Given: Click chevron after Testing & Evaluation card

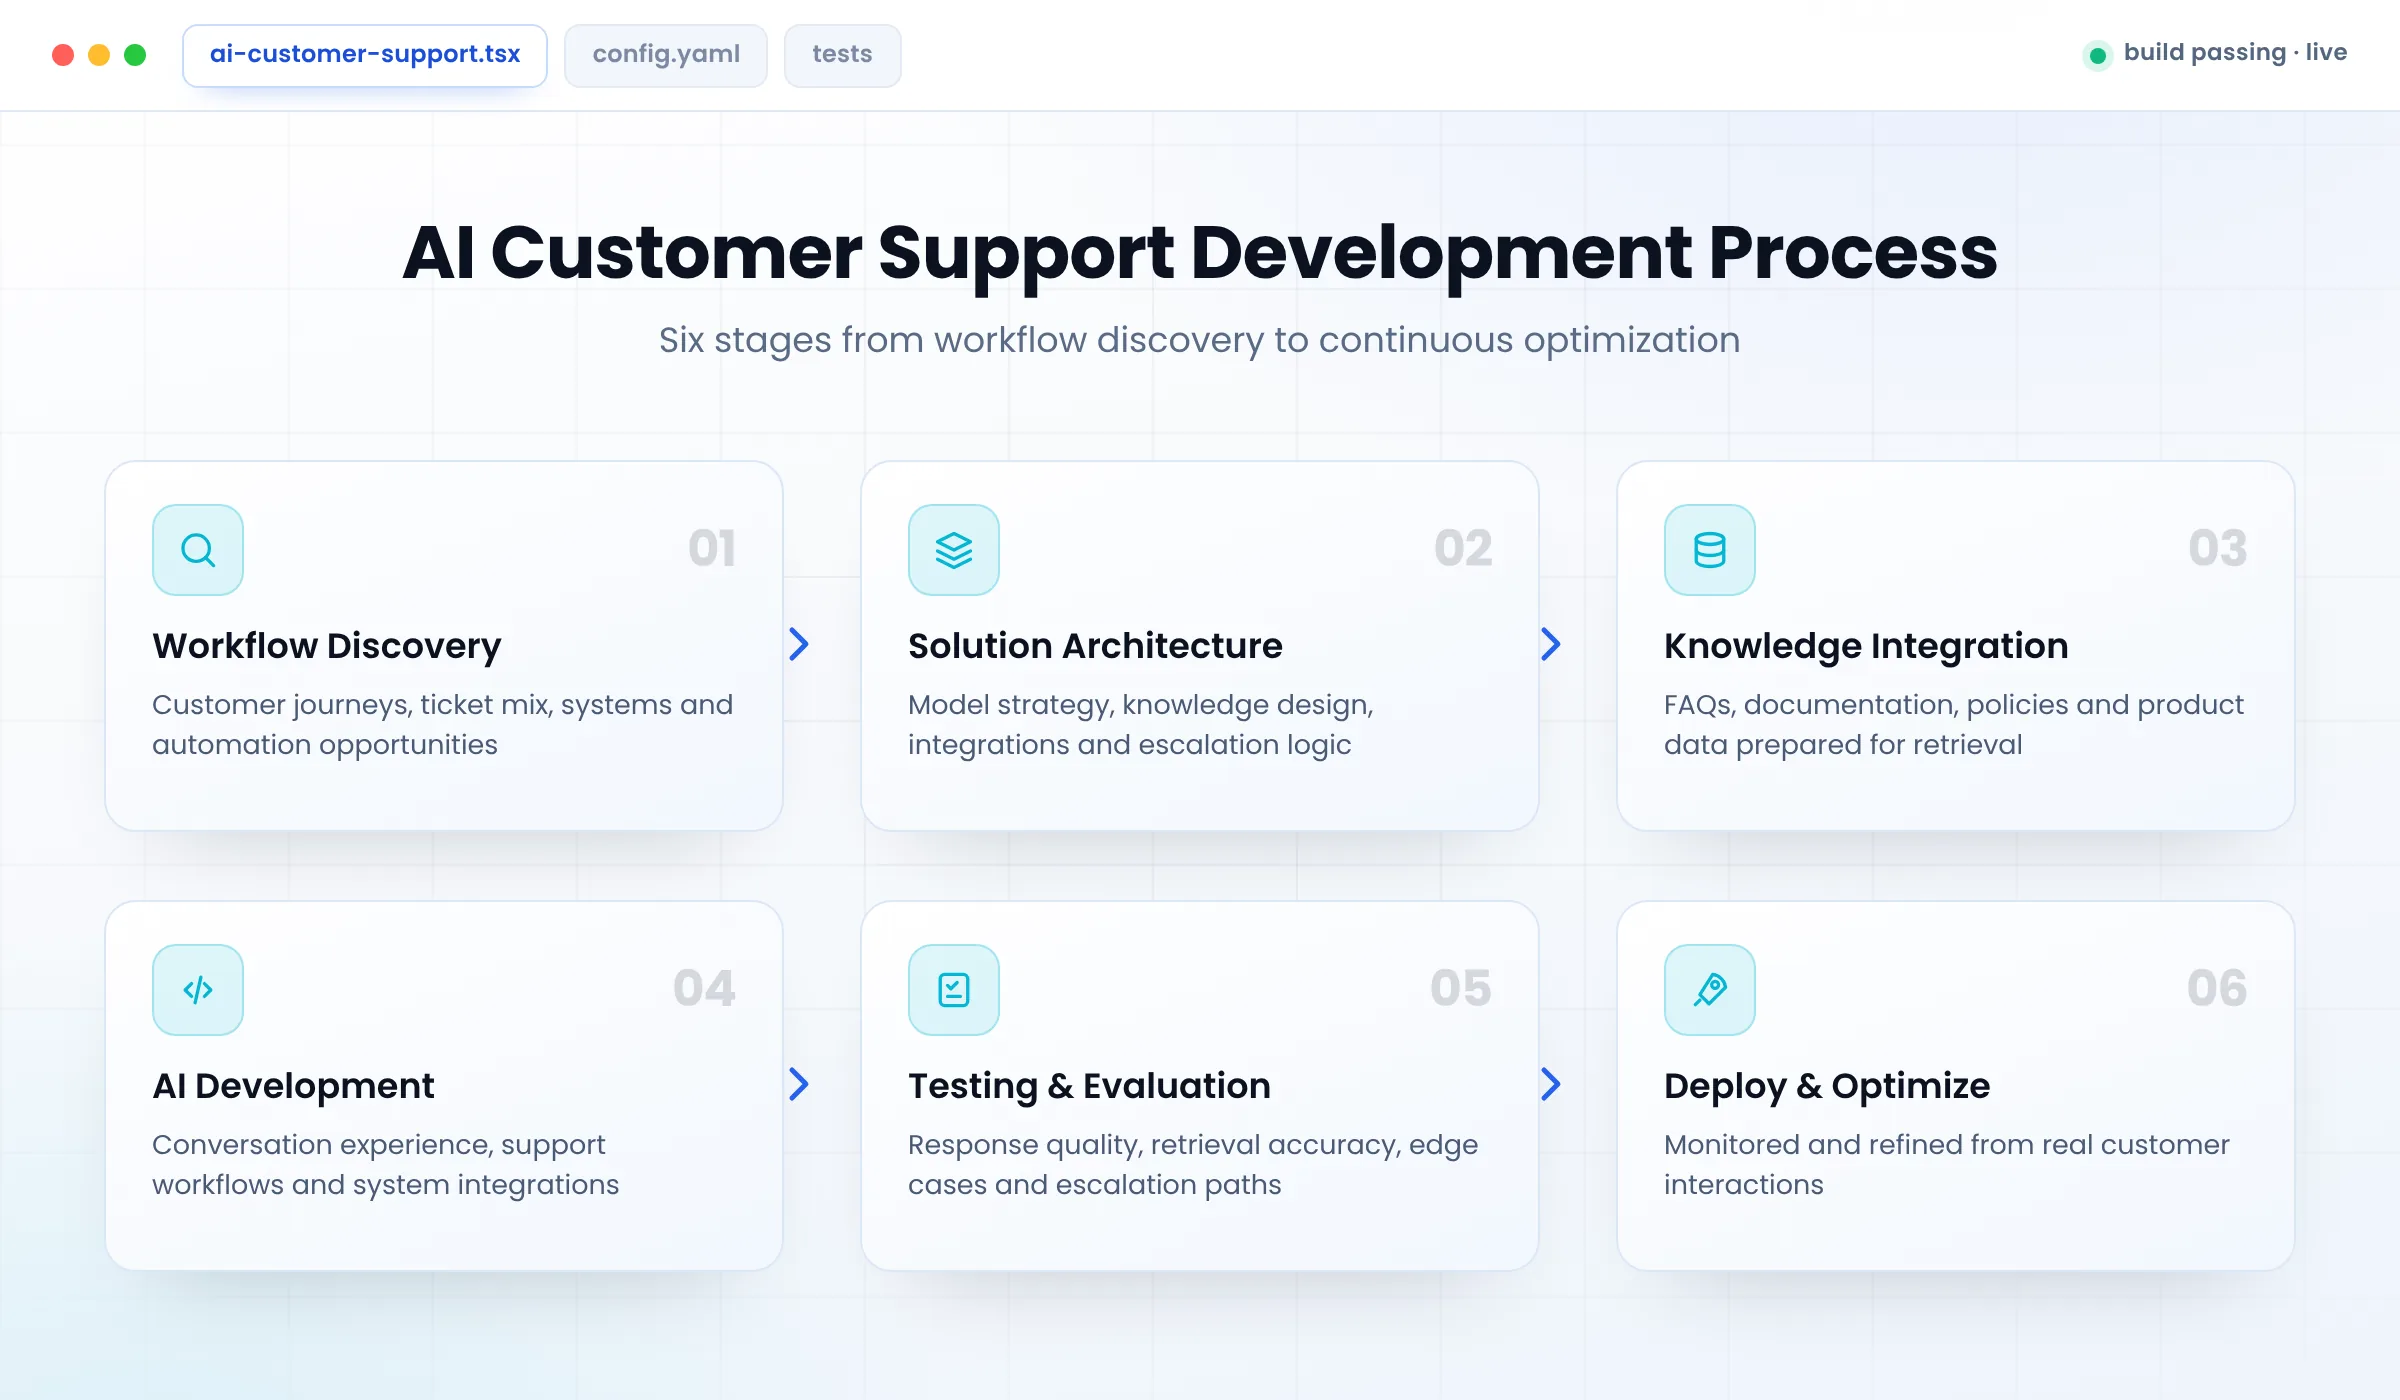Looking at the screenshot, I should [x=1551, y=1084].
